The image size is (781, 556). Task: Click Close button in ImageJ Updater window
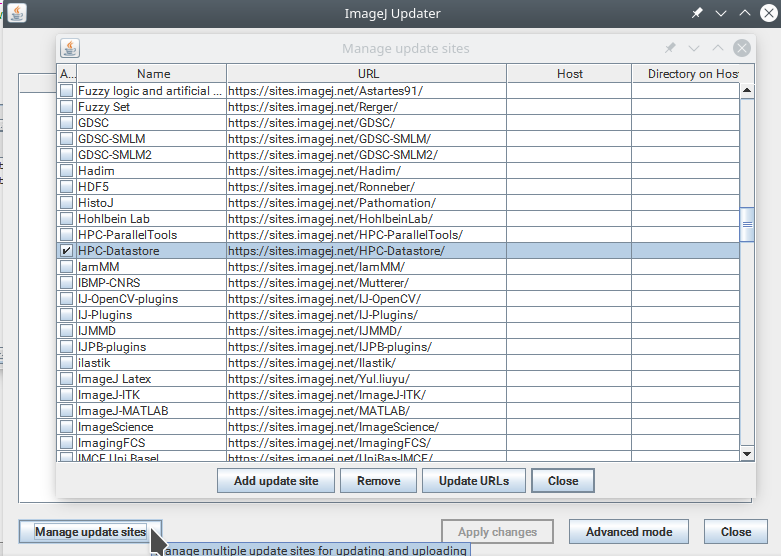pyautogui.click(x=736, y=532)
